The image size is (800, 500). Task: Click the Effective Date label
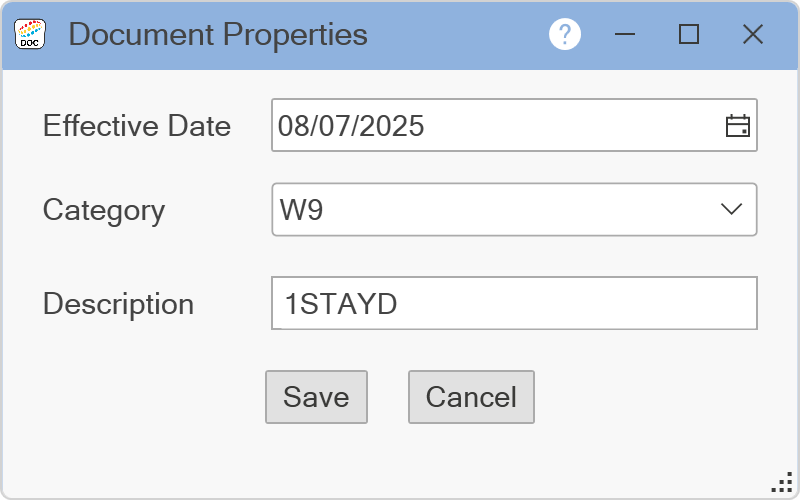[x=137, y=126]
